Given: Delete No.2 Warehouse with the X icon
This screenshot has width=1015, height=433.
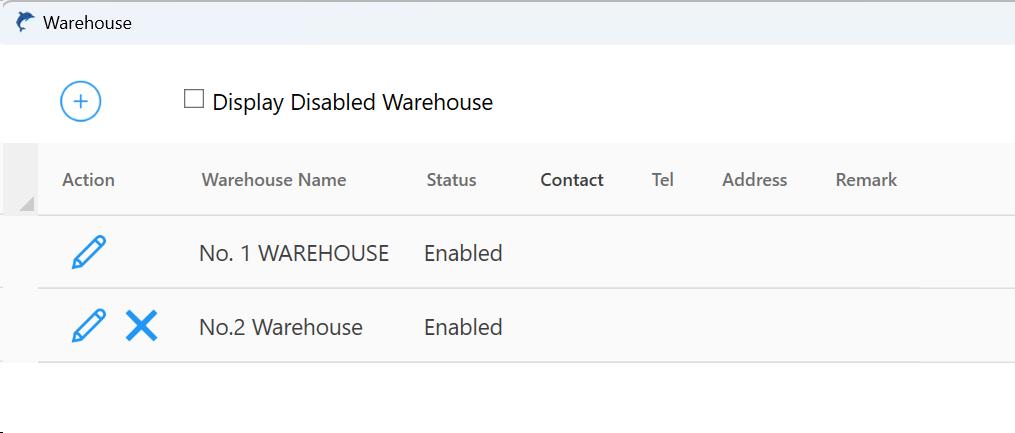Looking at the screenshot, I should [141, 325].
